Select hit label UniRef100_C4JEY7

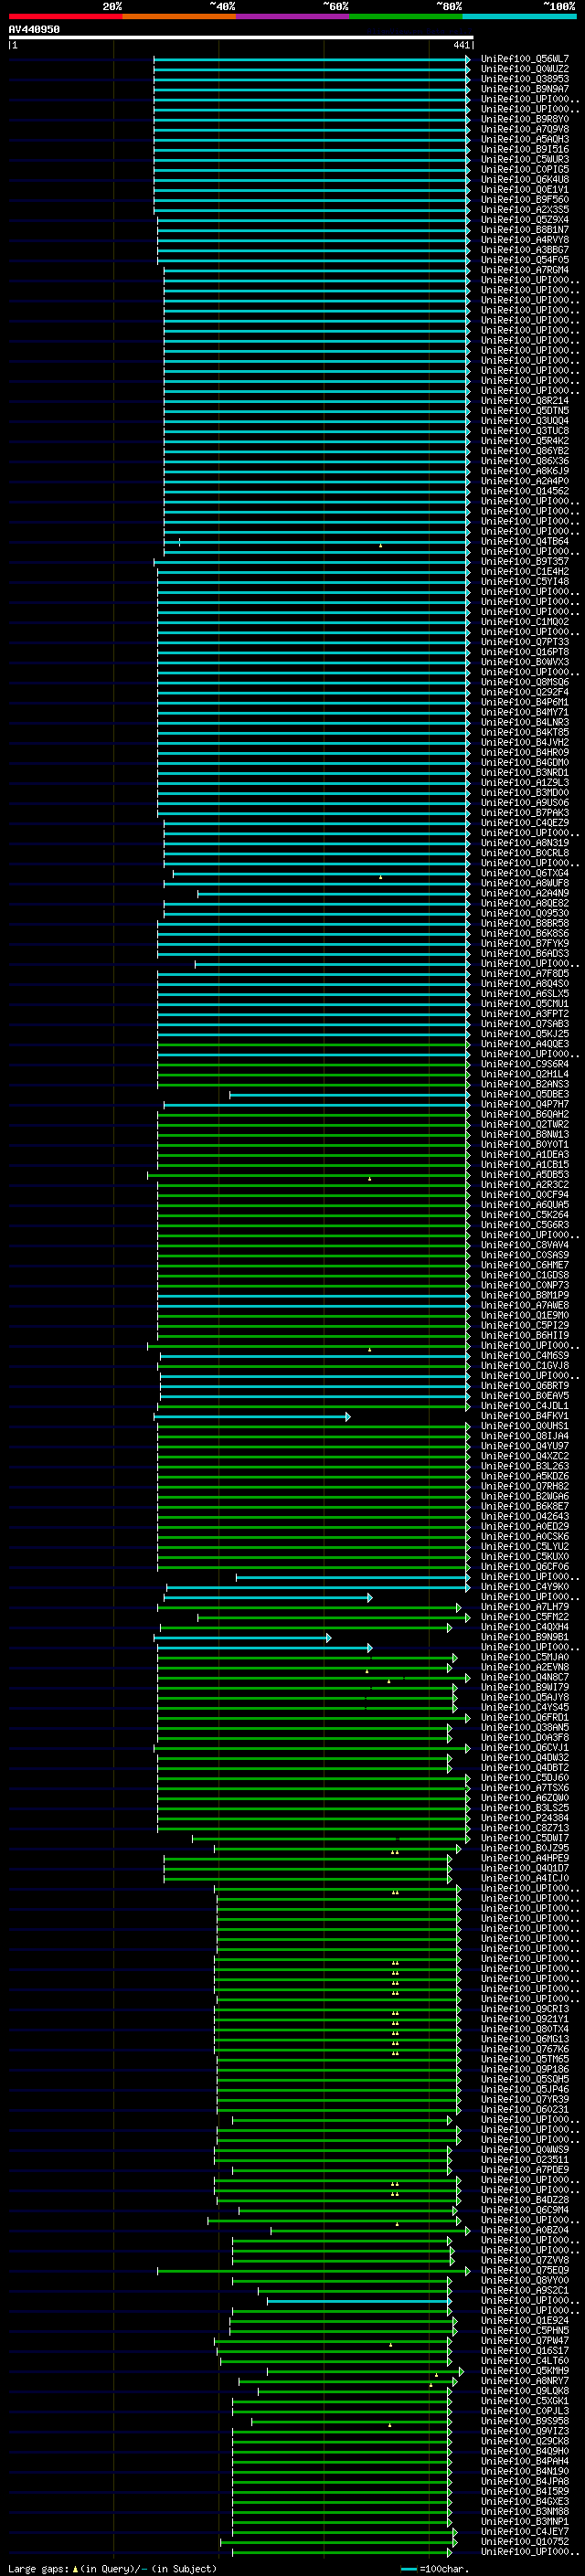(525, 2532)
